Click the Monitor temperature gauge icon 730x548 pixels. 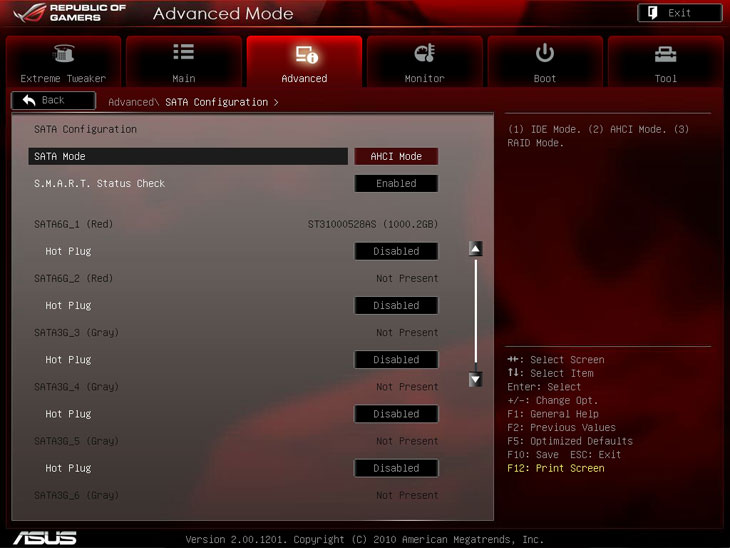(424, 54)
